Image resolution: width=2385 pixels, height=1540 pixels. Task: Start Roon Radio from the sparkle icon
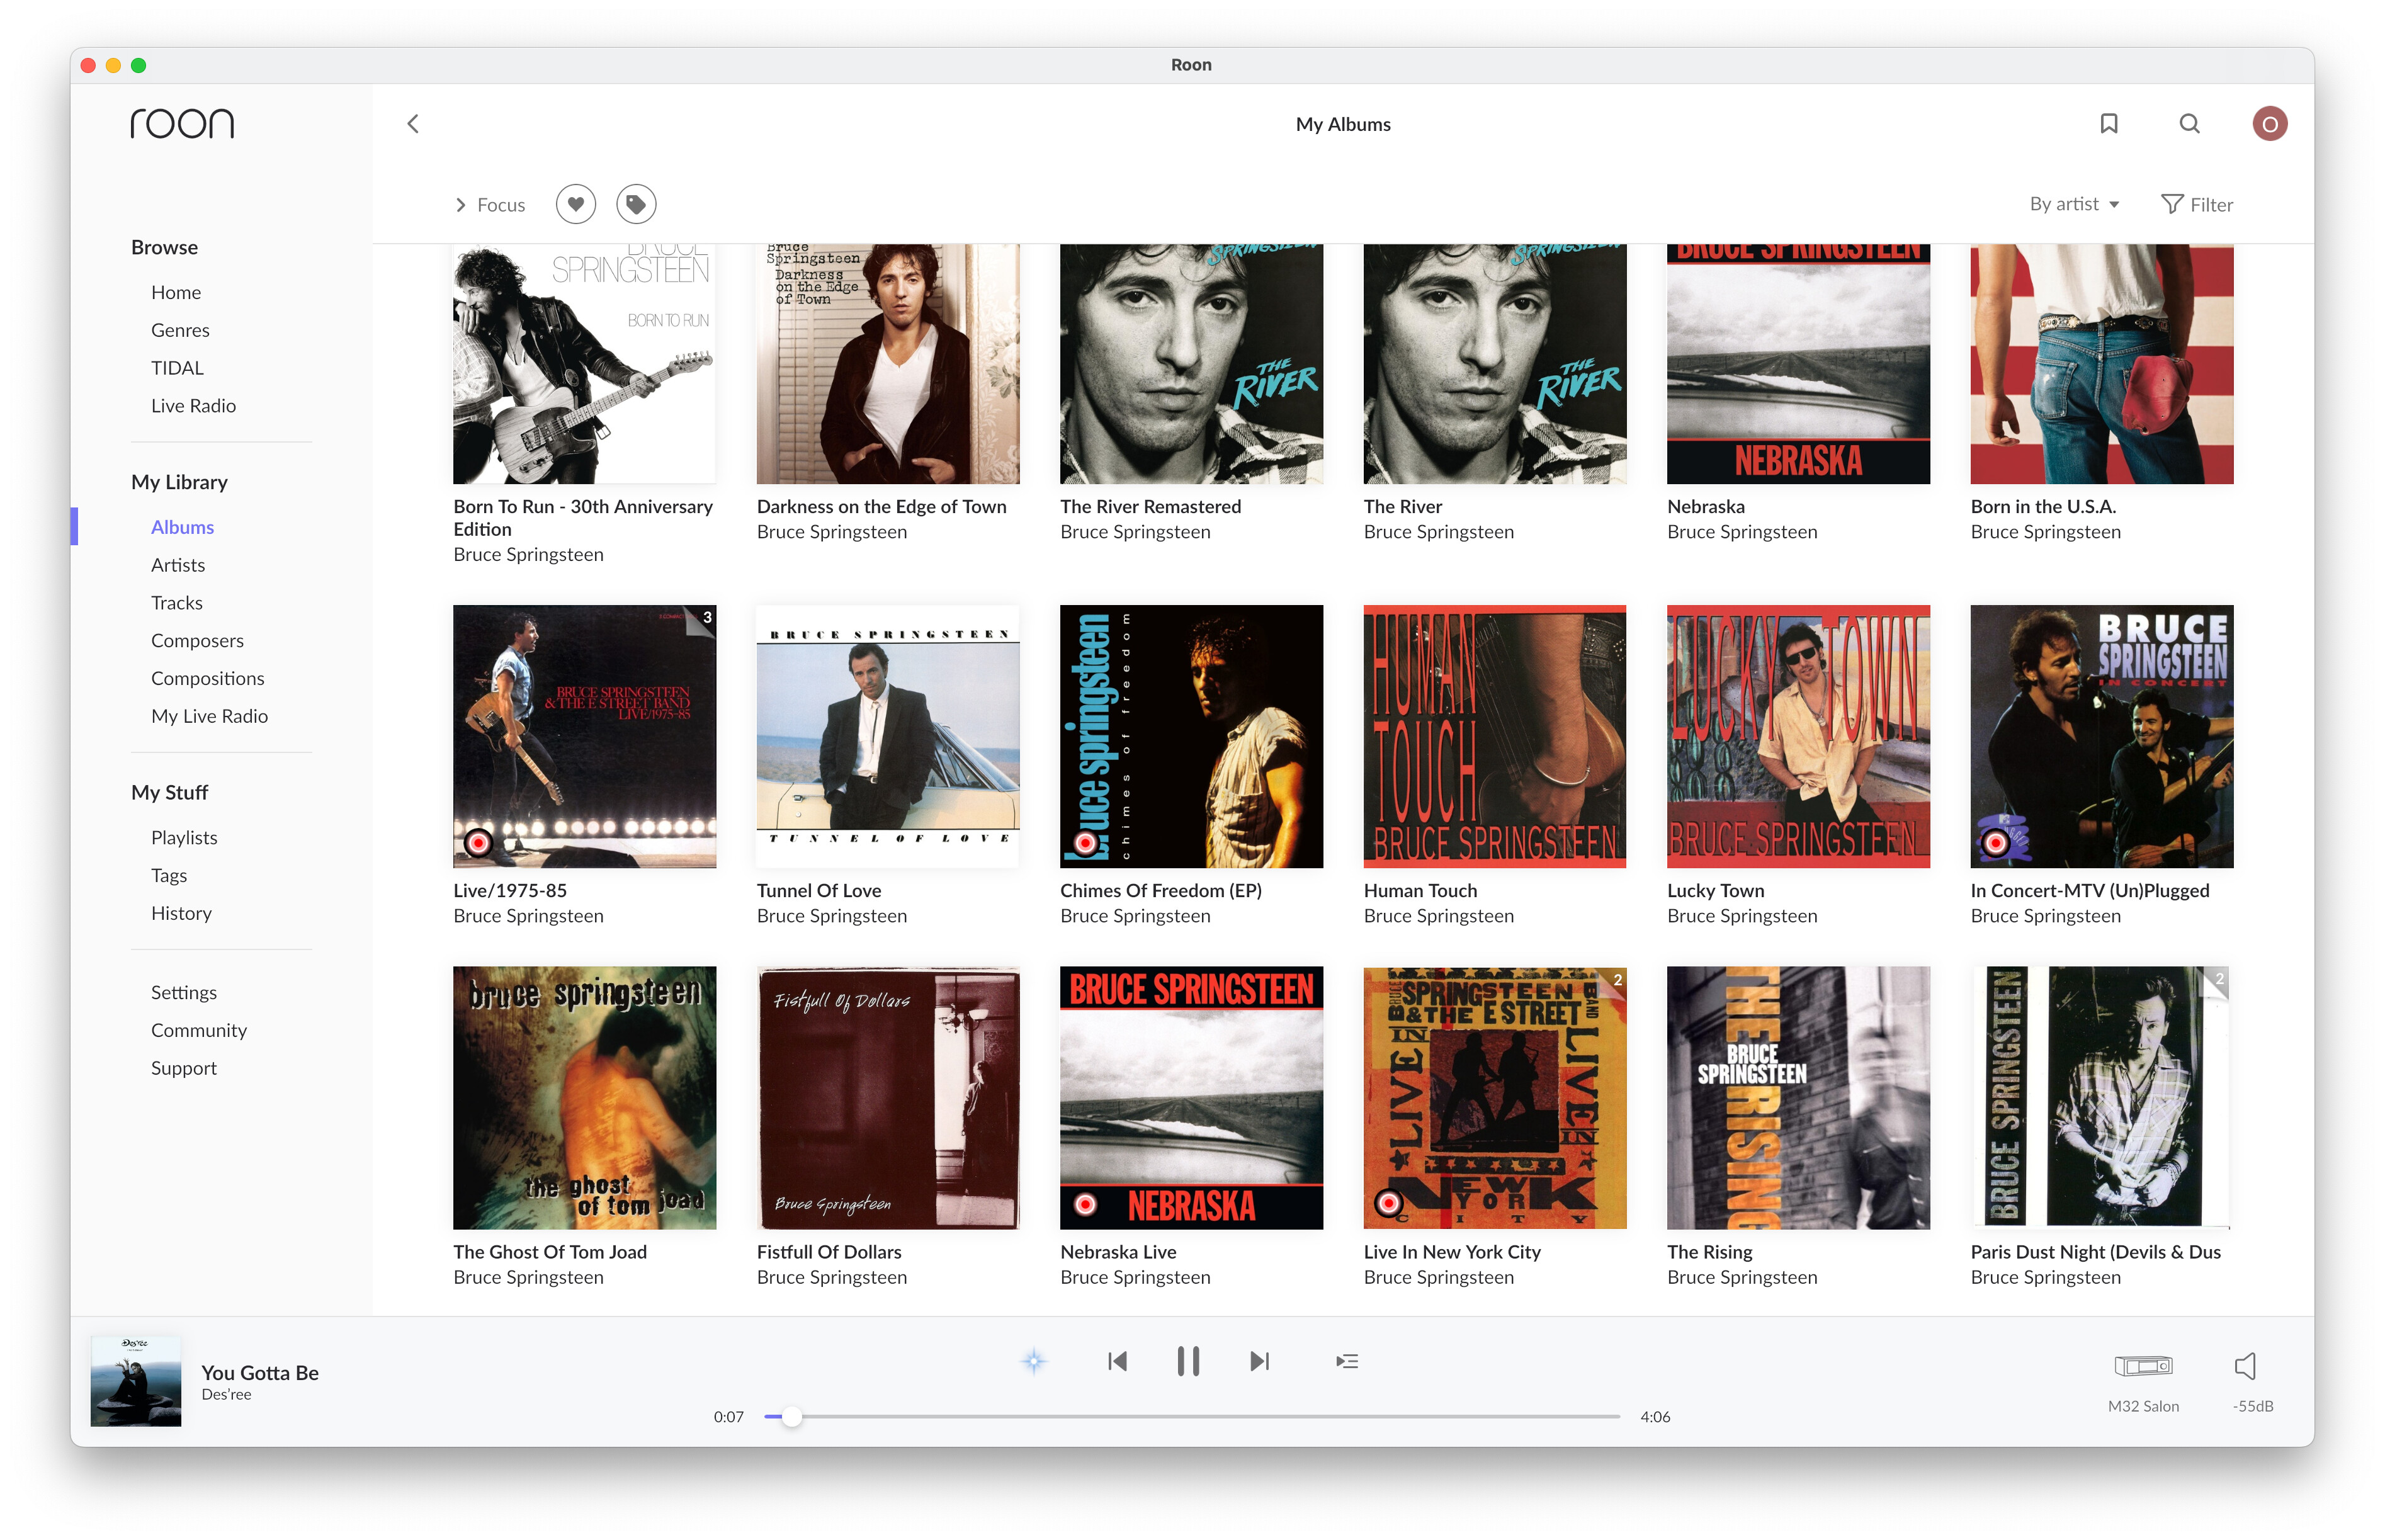1033,1361
